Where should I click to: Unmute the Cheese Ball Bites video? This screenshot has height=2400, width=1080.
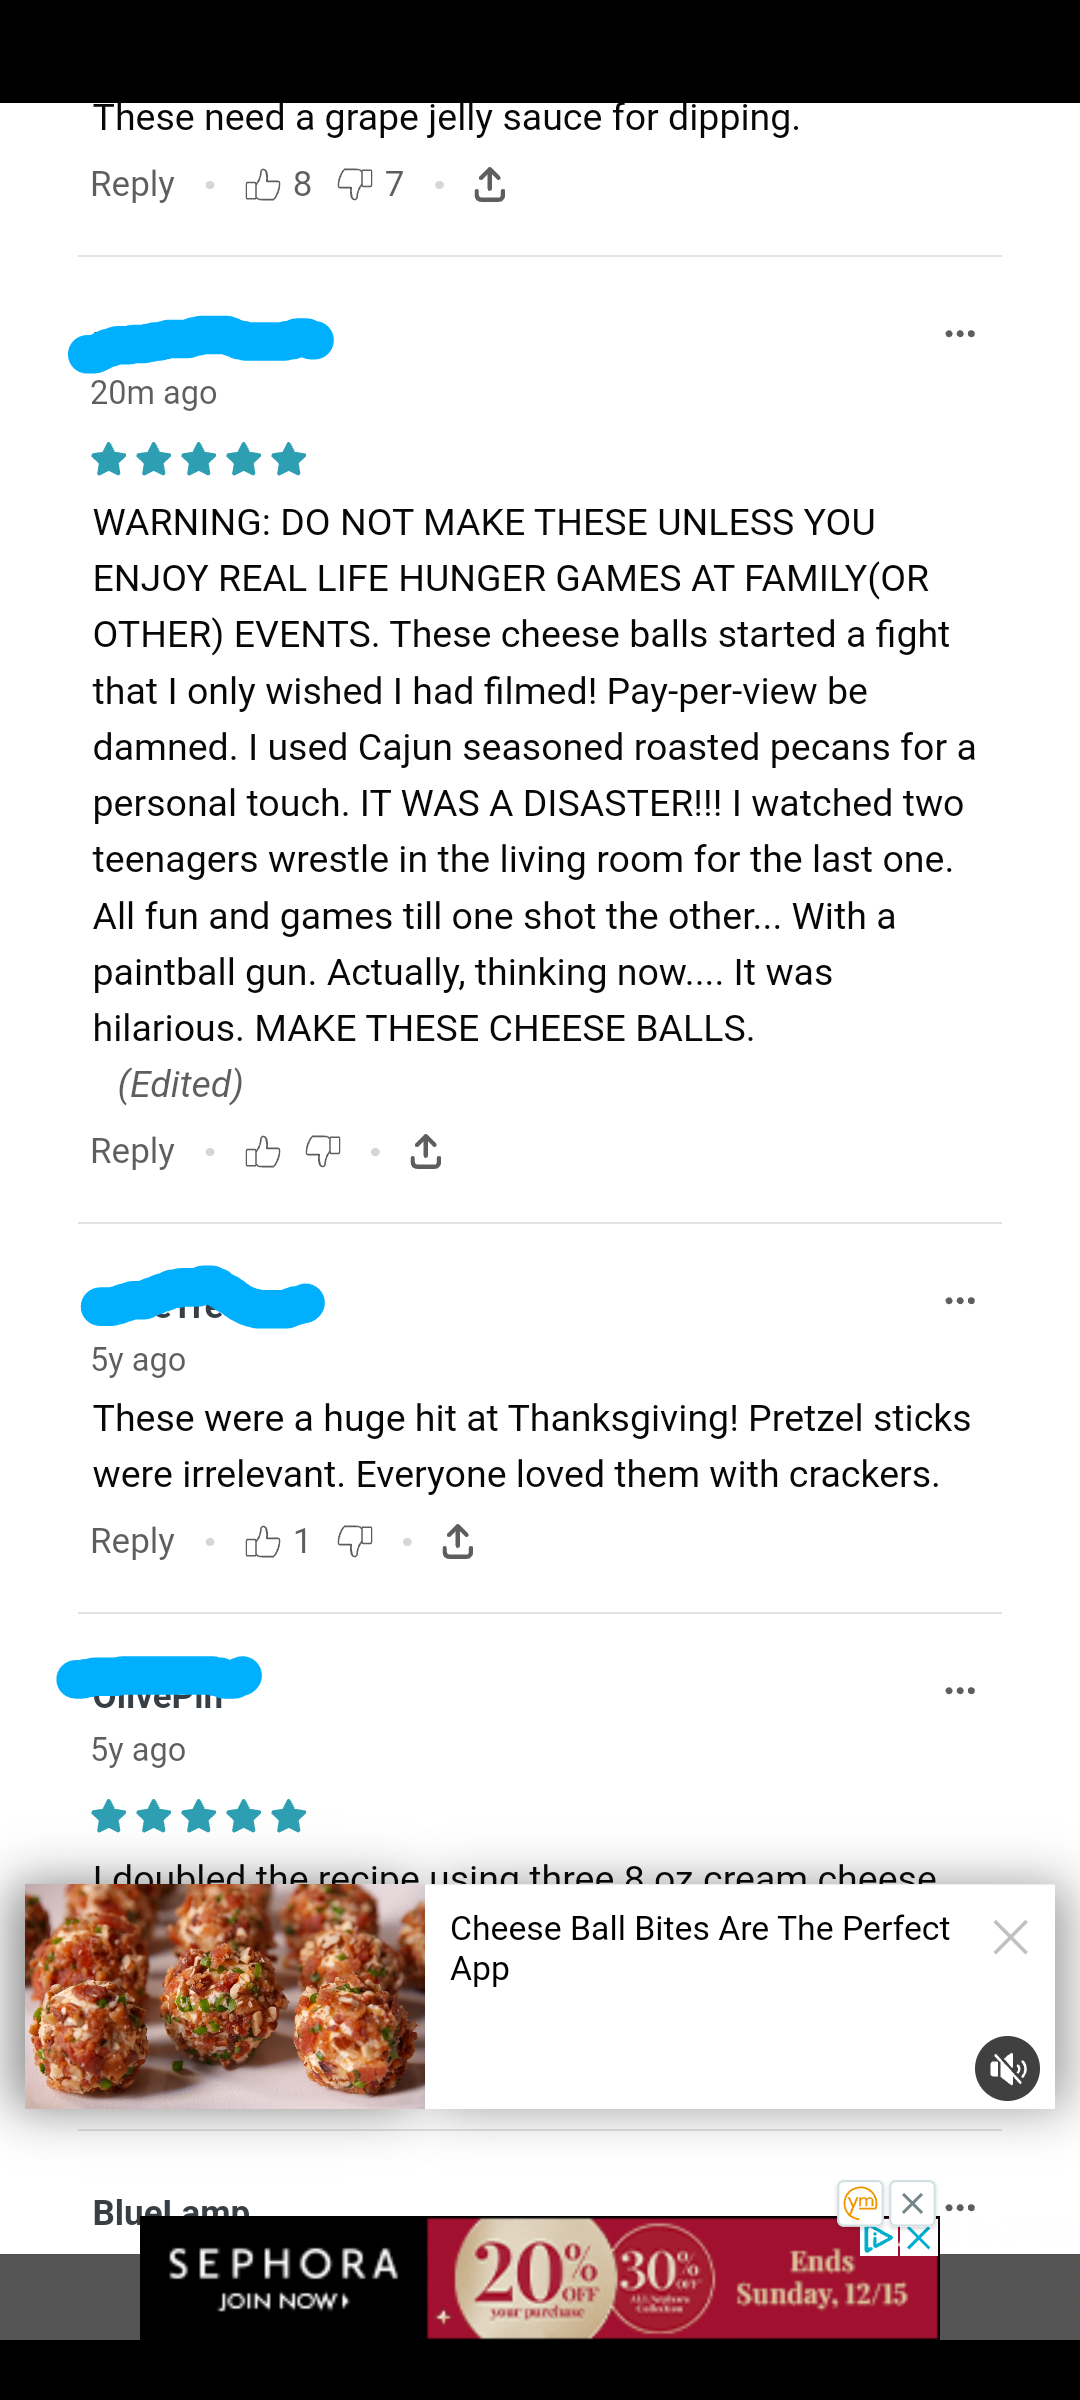click(x=1007, y=2068)
